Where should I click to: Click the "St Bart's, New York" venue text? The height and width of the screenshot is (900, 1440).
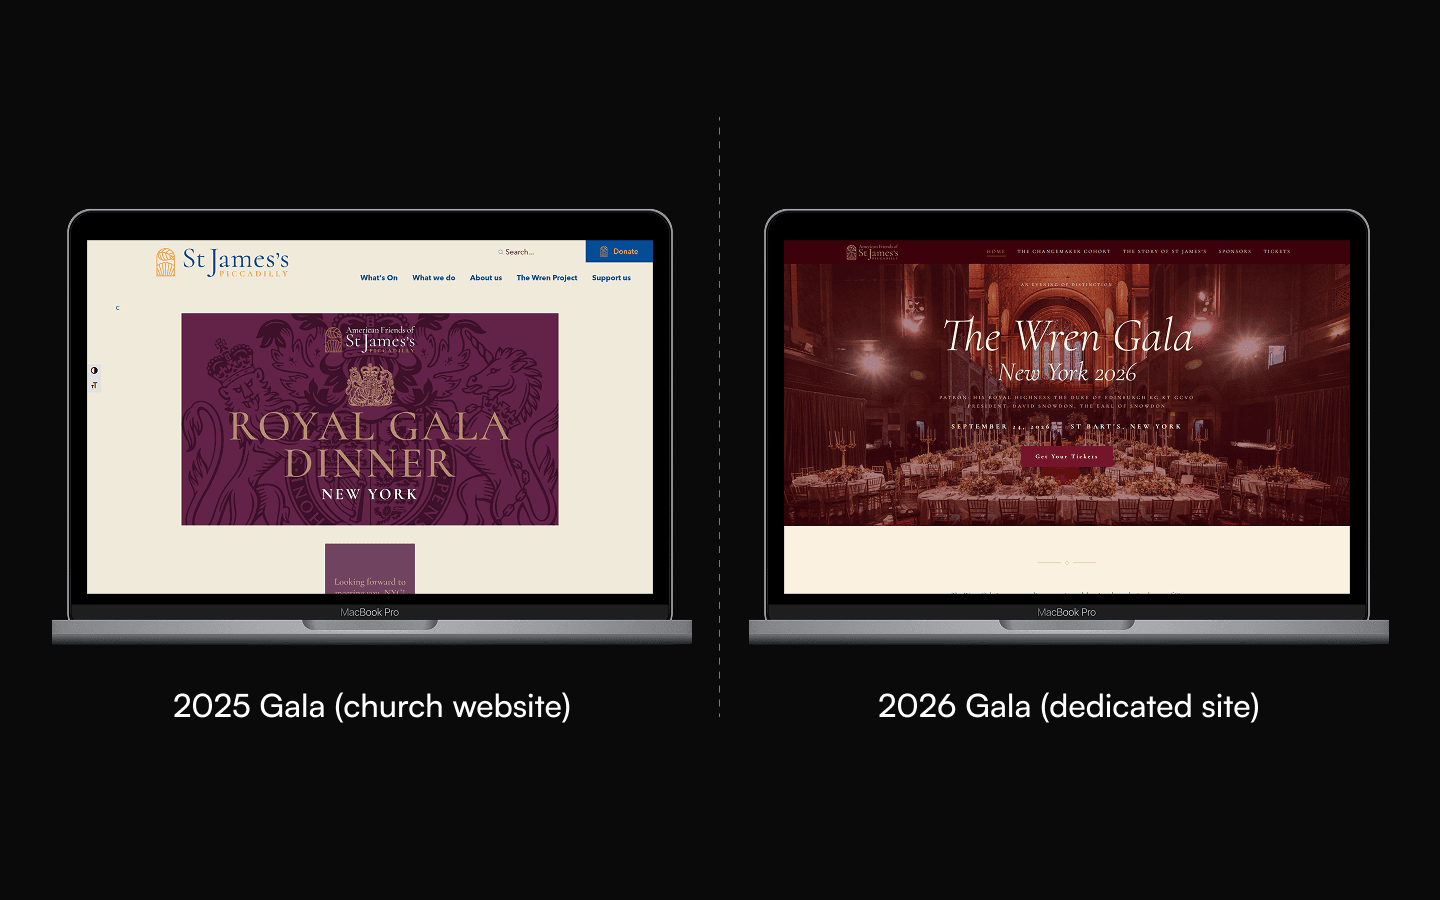pyautogui.click(x=1126, y=427)
